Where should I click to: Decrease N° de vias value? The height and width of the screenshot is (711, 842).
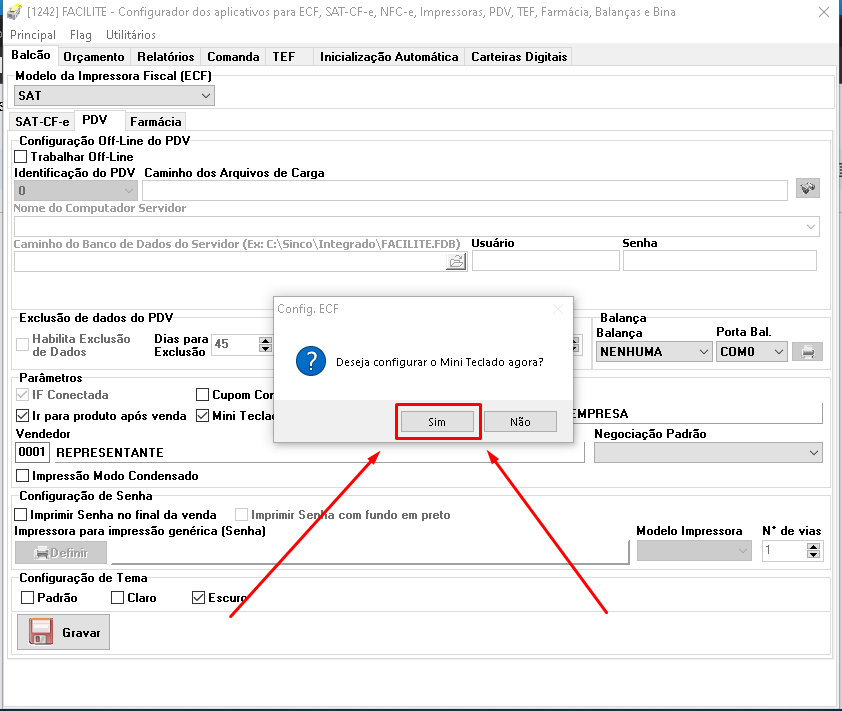(x=814, y=555)
